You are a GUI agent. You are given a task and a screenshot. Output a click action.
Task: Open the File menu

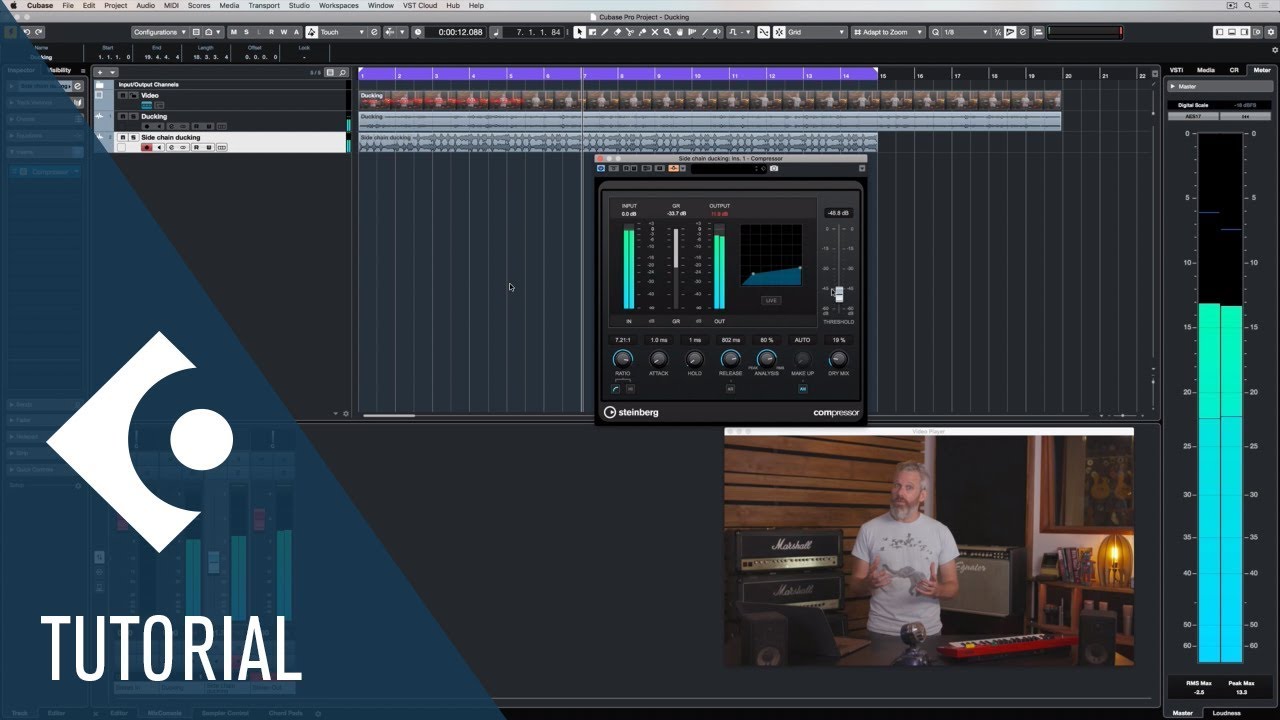pos(68,5)
